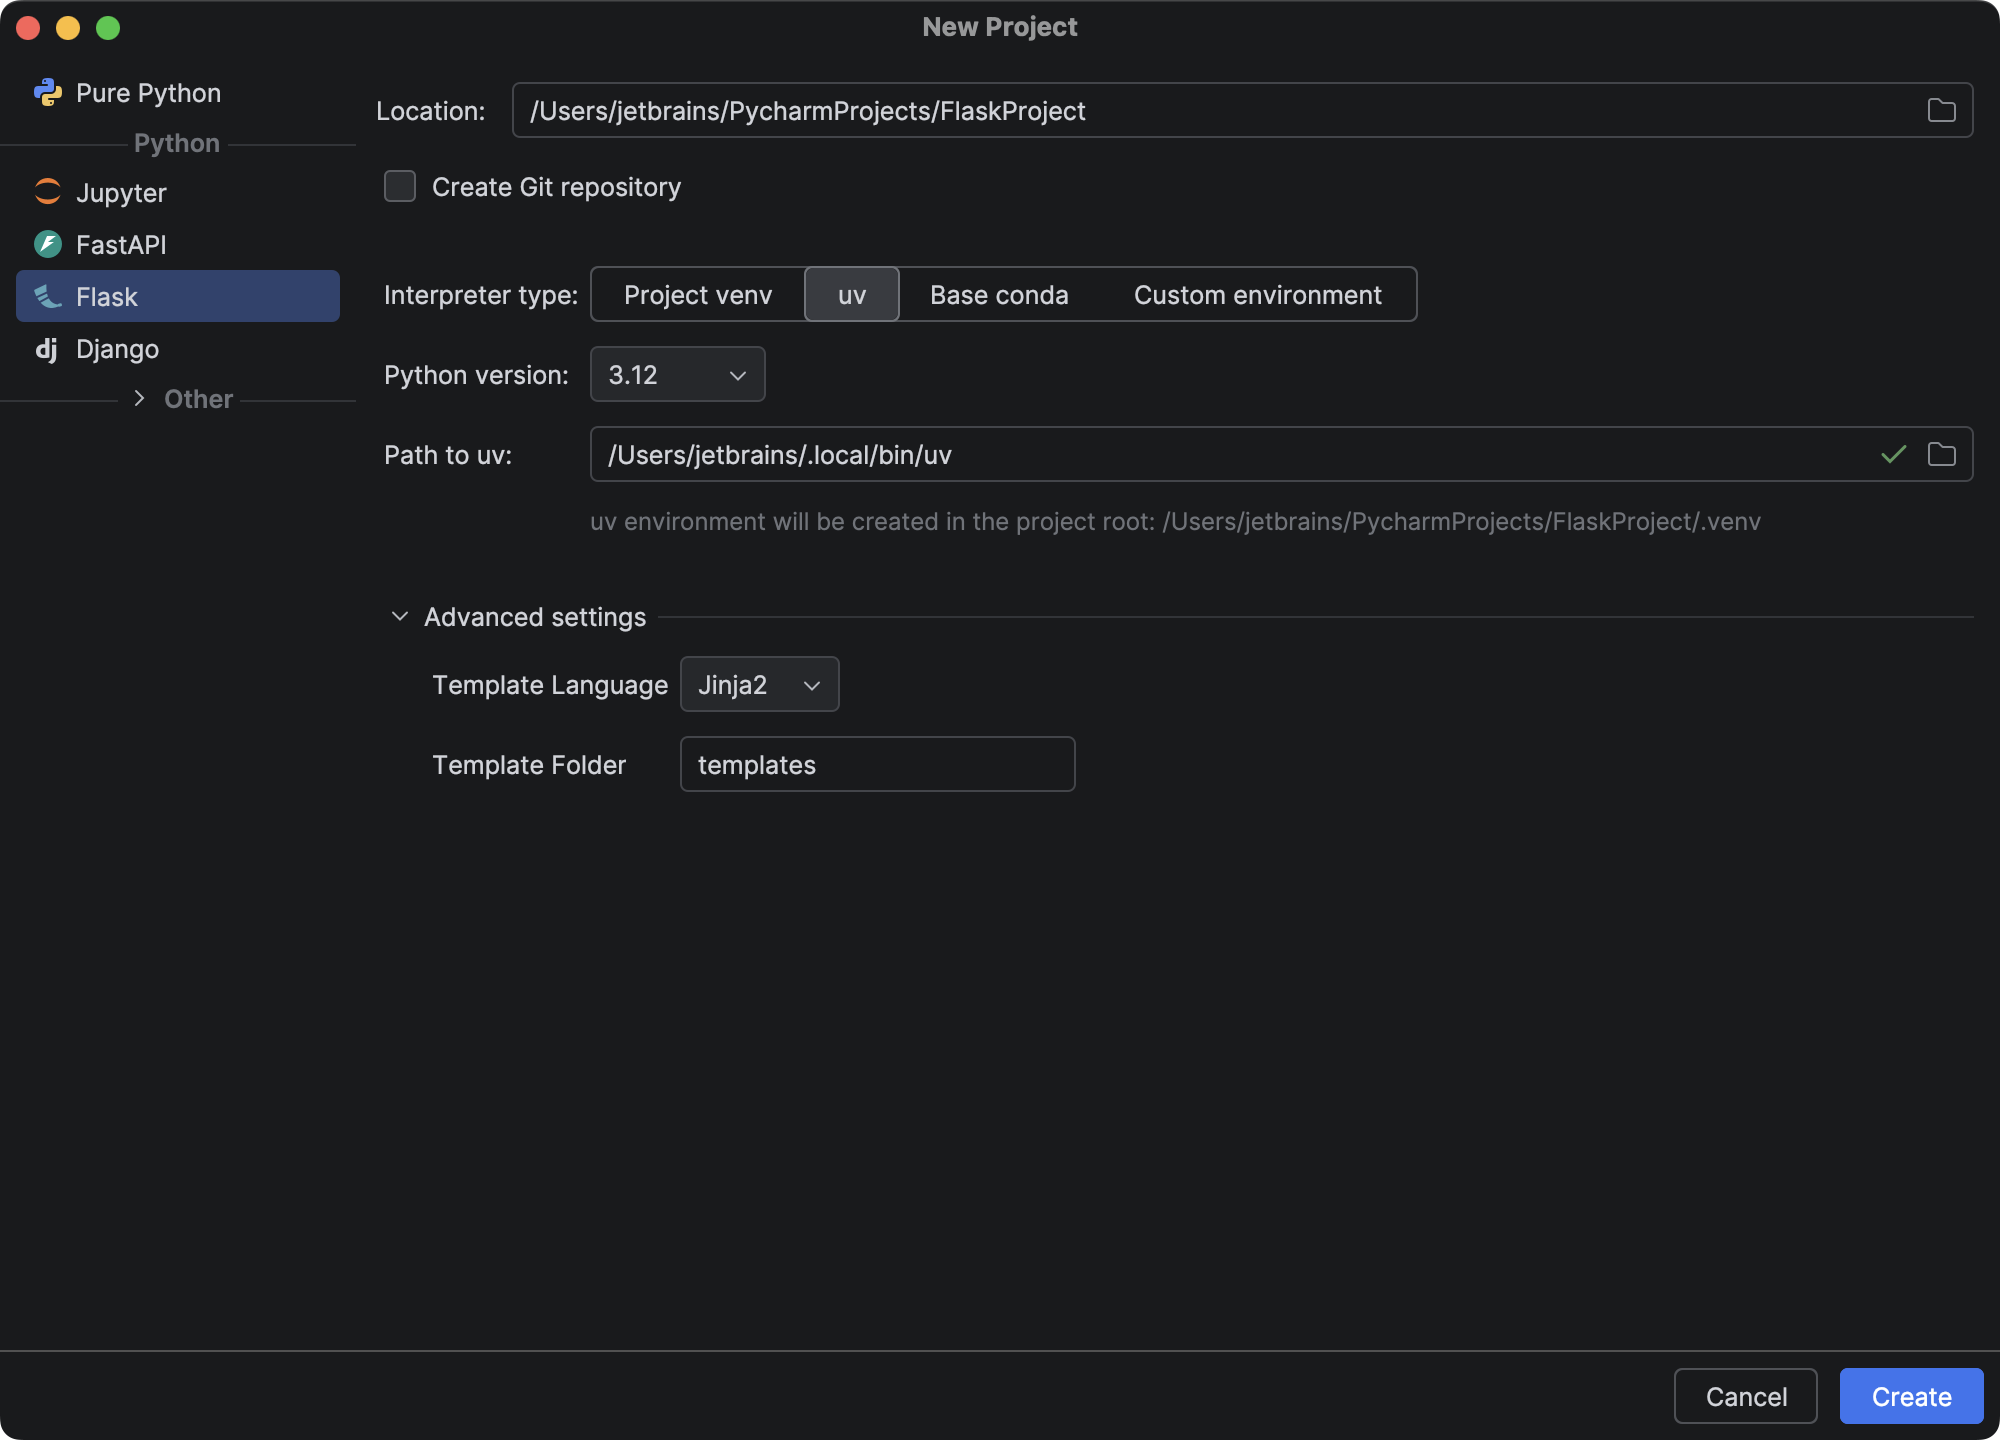Viewport: 2000px width, 1440px height.
Task: Select the uv interpreter type
Action: [851, 295]
